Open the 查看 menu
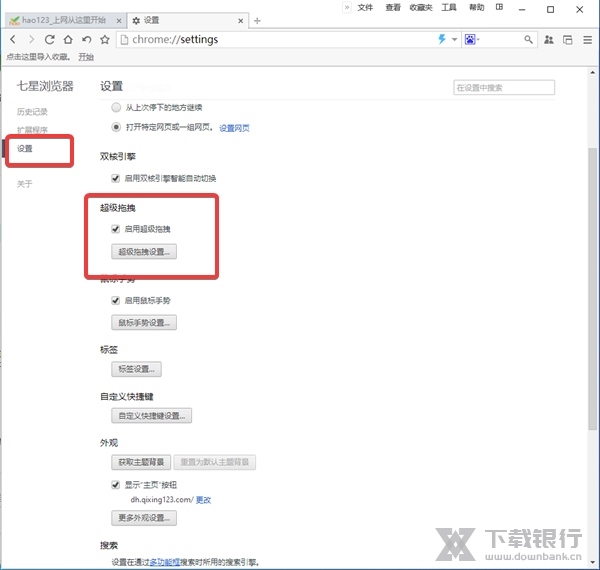The width and height of the screenshot is (600, 570). pyautogui.click(x=393, y=7)
